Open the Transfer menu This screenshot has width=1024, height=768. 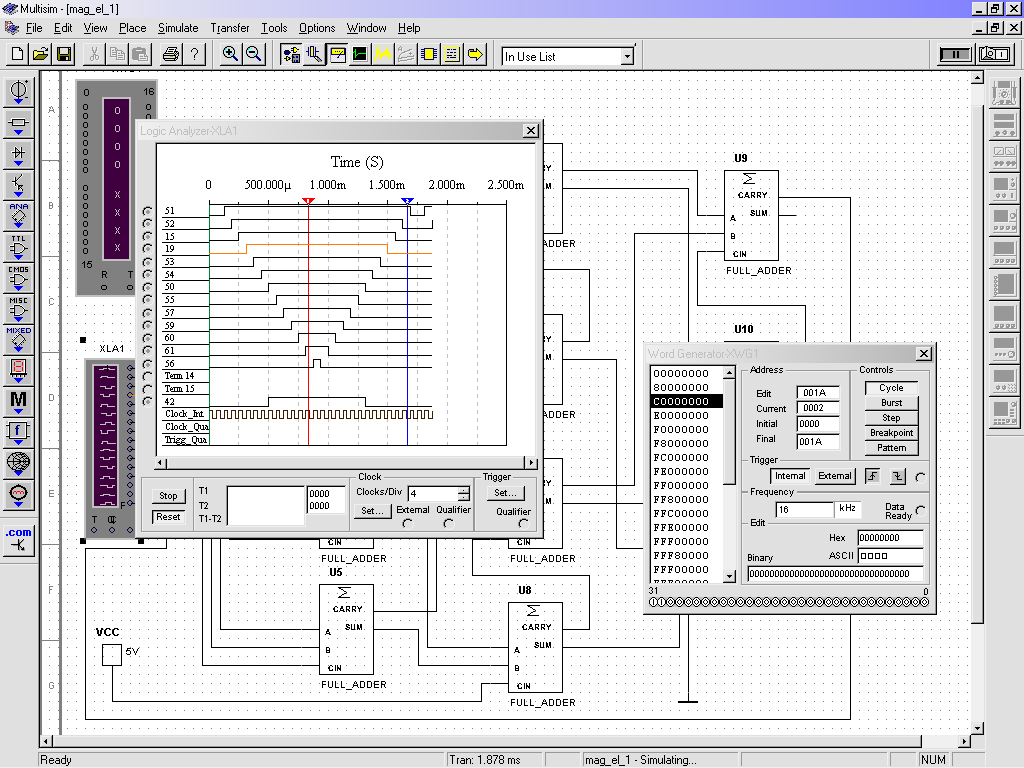tap(230, 28)
